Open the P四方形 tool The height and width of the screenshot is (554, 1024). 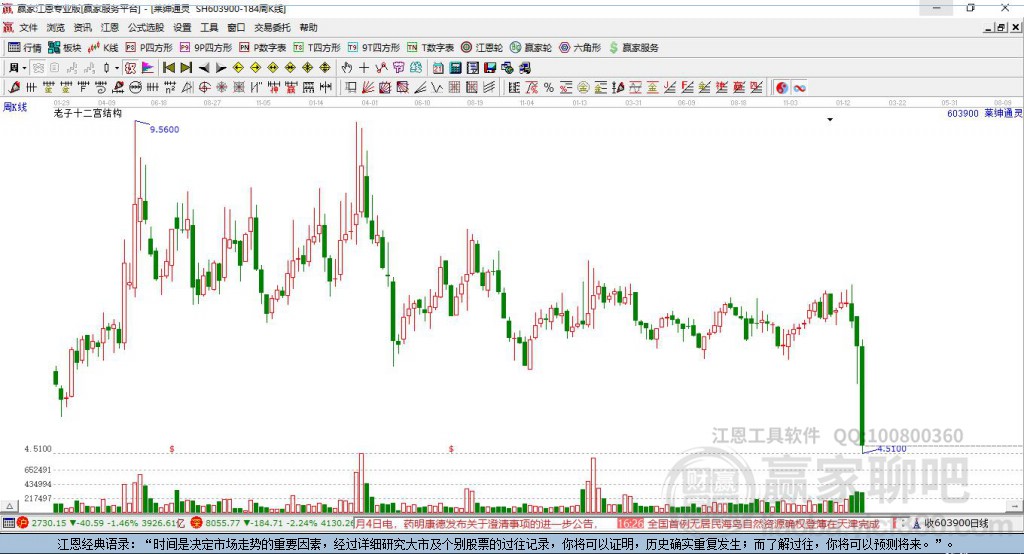149,48
